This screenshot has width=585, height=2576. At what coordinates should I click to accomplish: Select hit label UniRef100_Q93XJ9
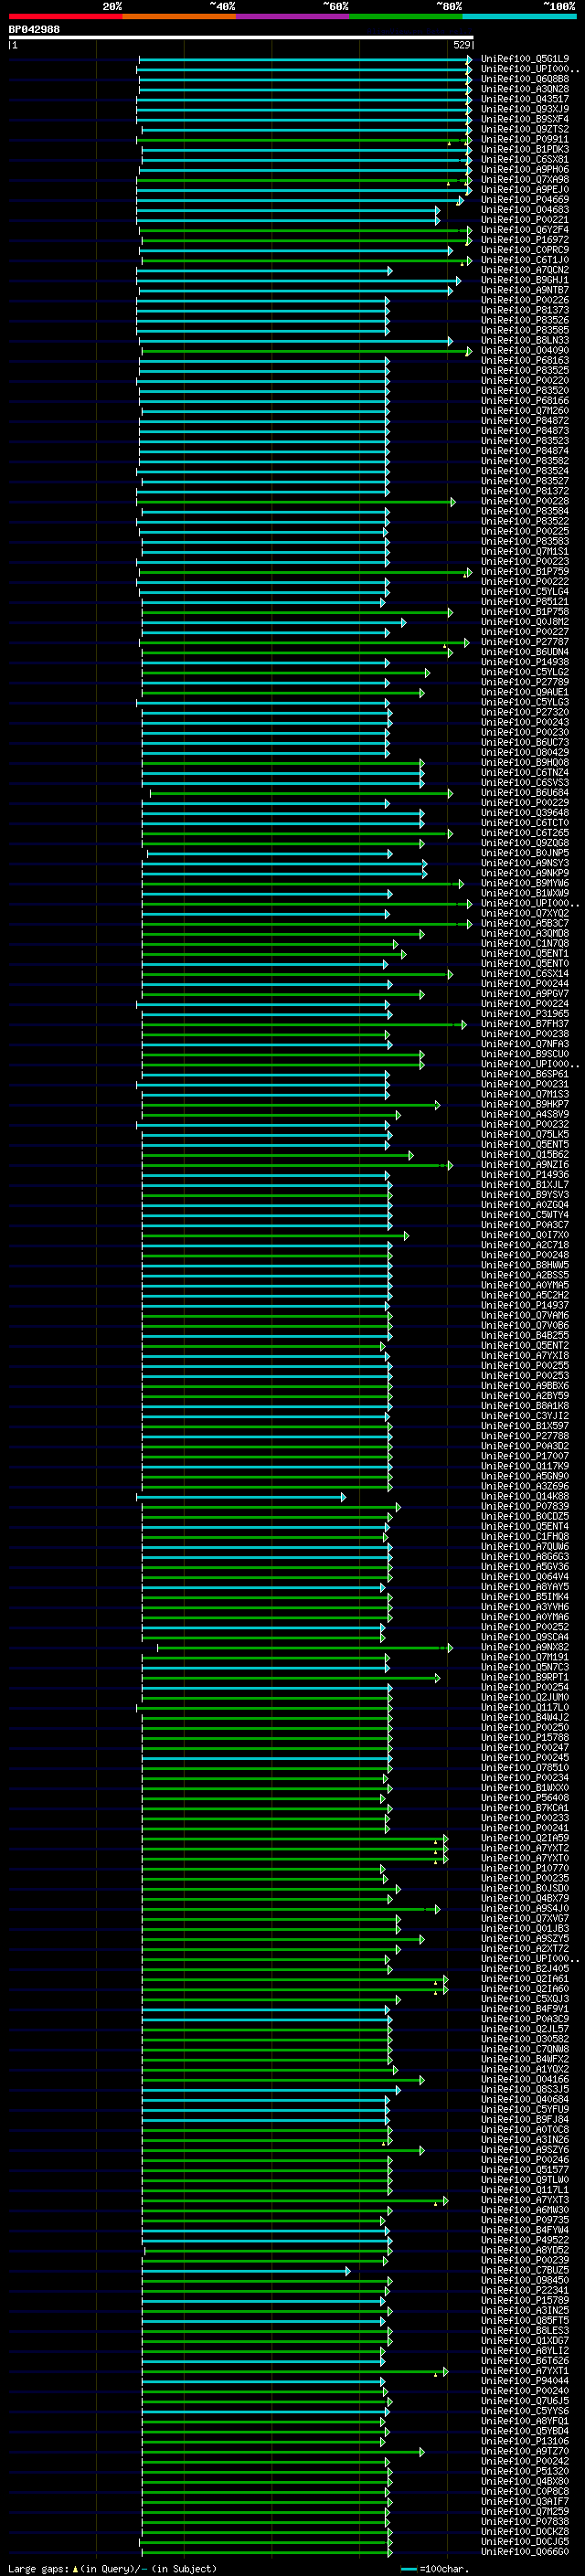point(525,109)
